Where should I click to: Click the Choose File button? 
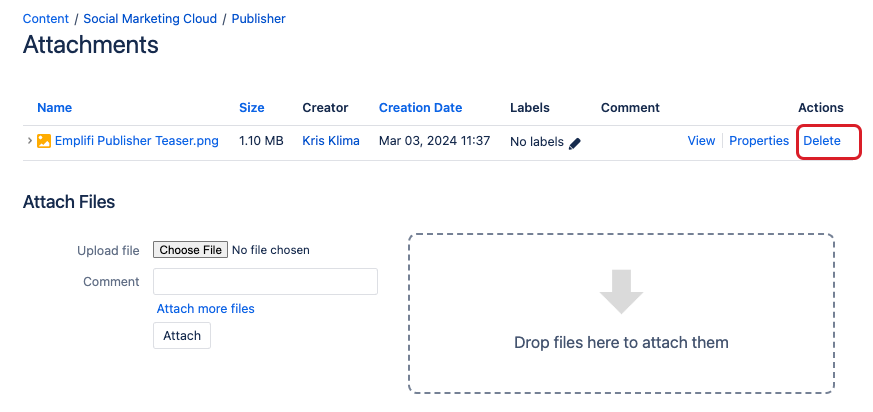point(190,250)
